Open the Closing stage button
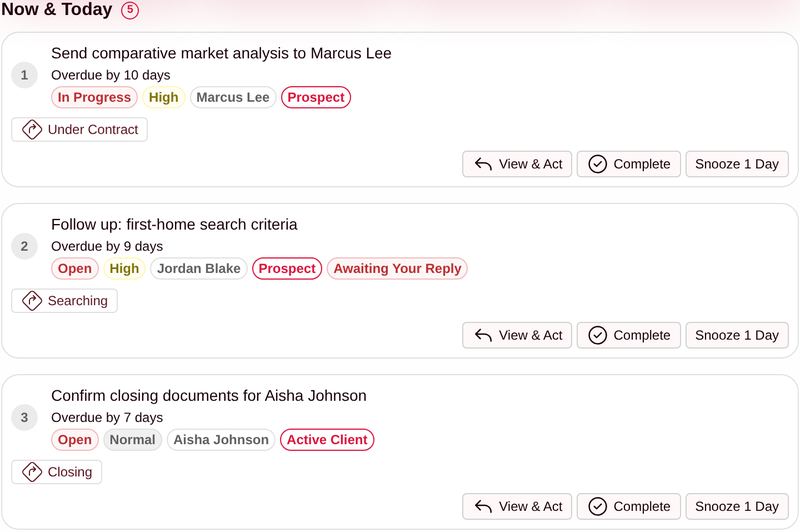 pyautogui.click(x=57, y=472)
